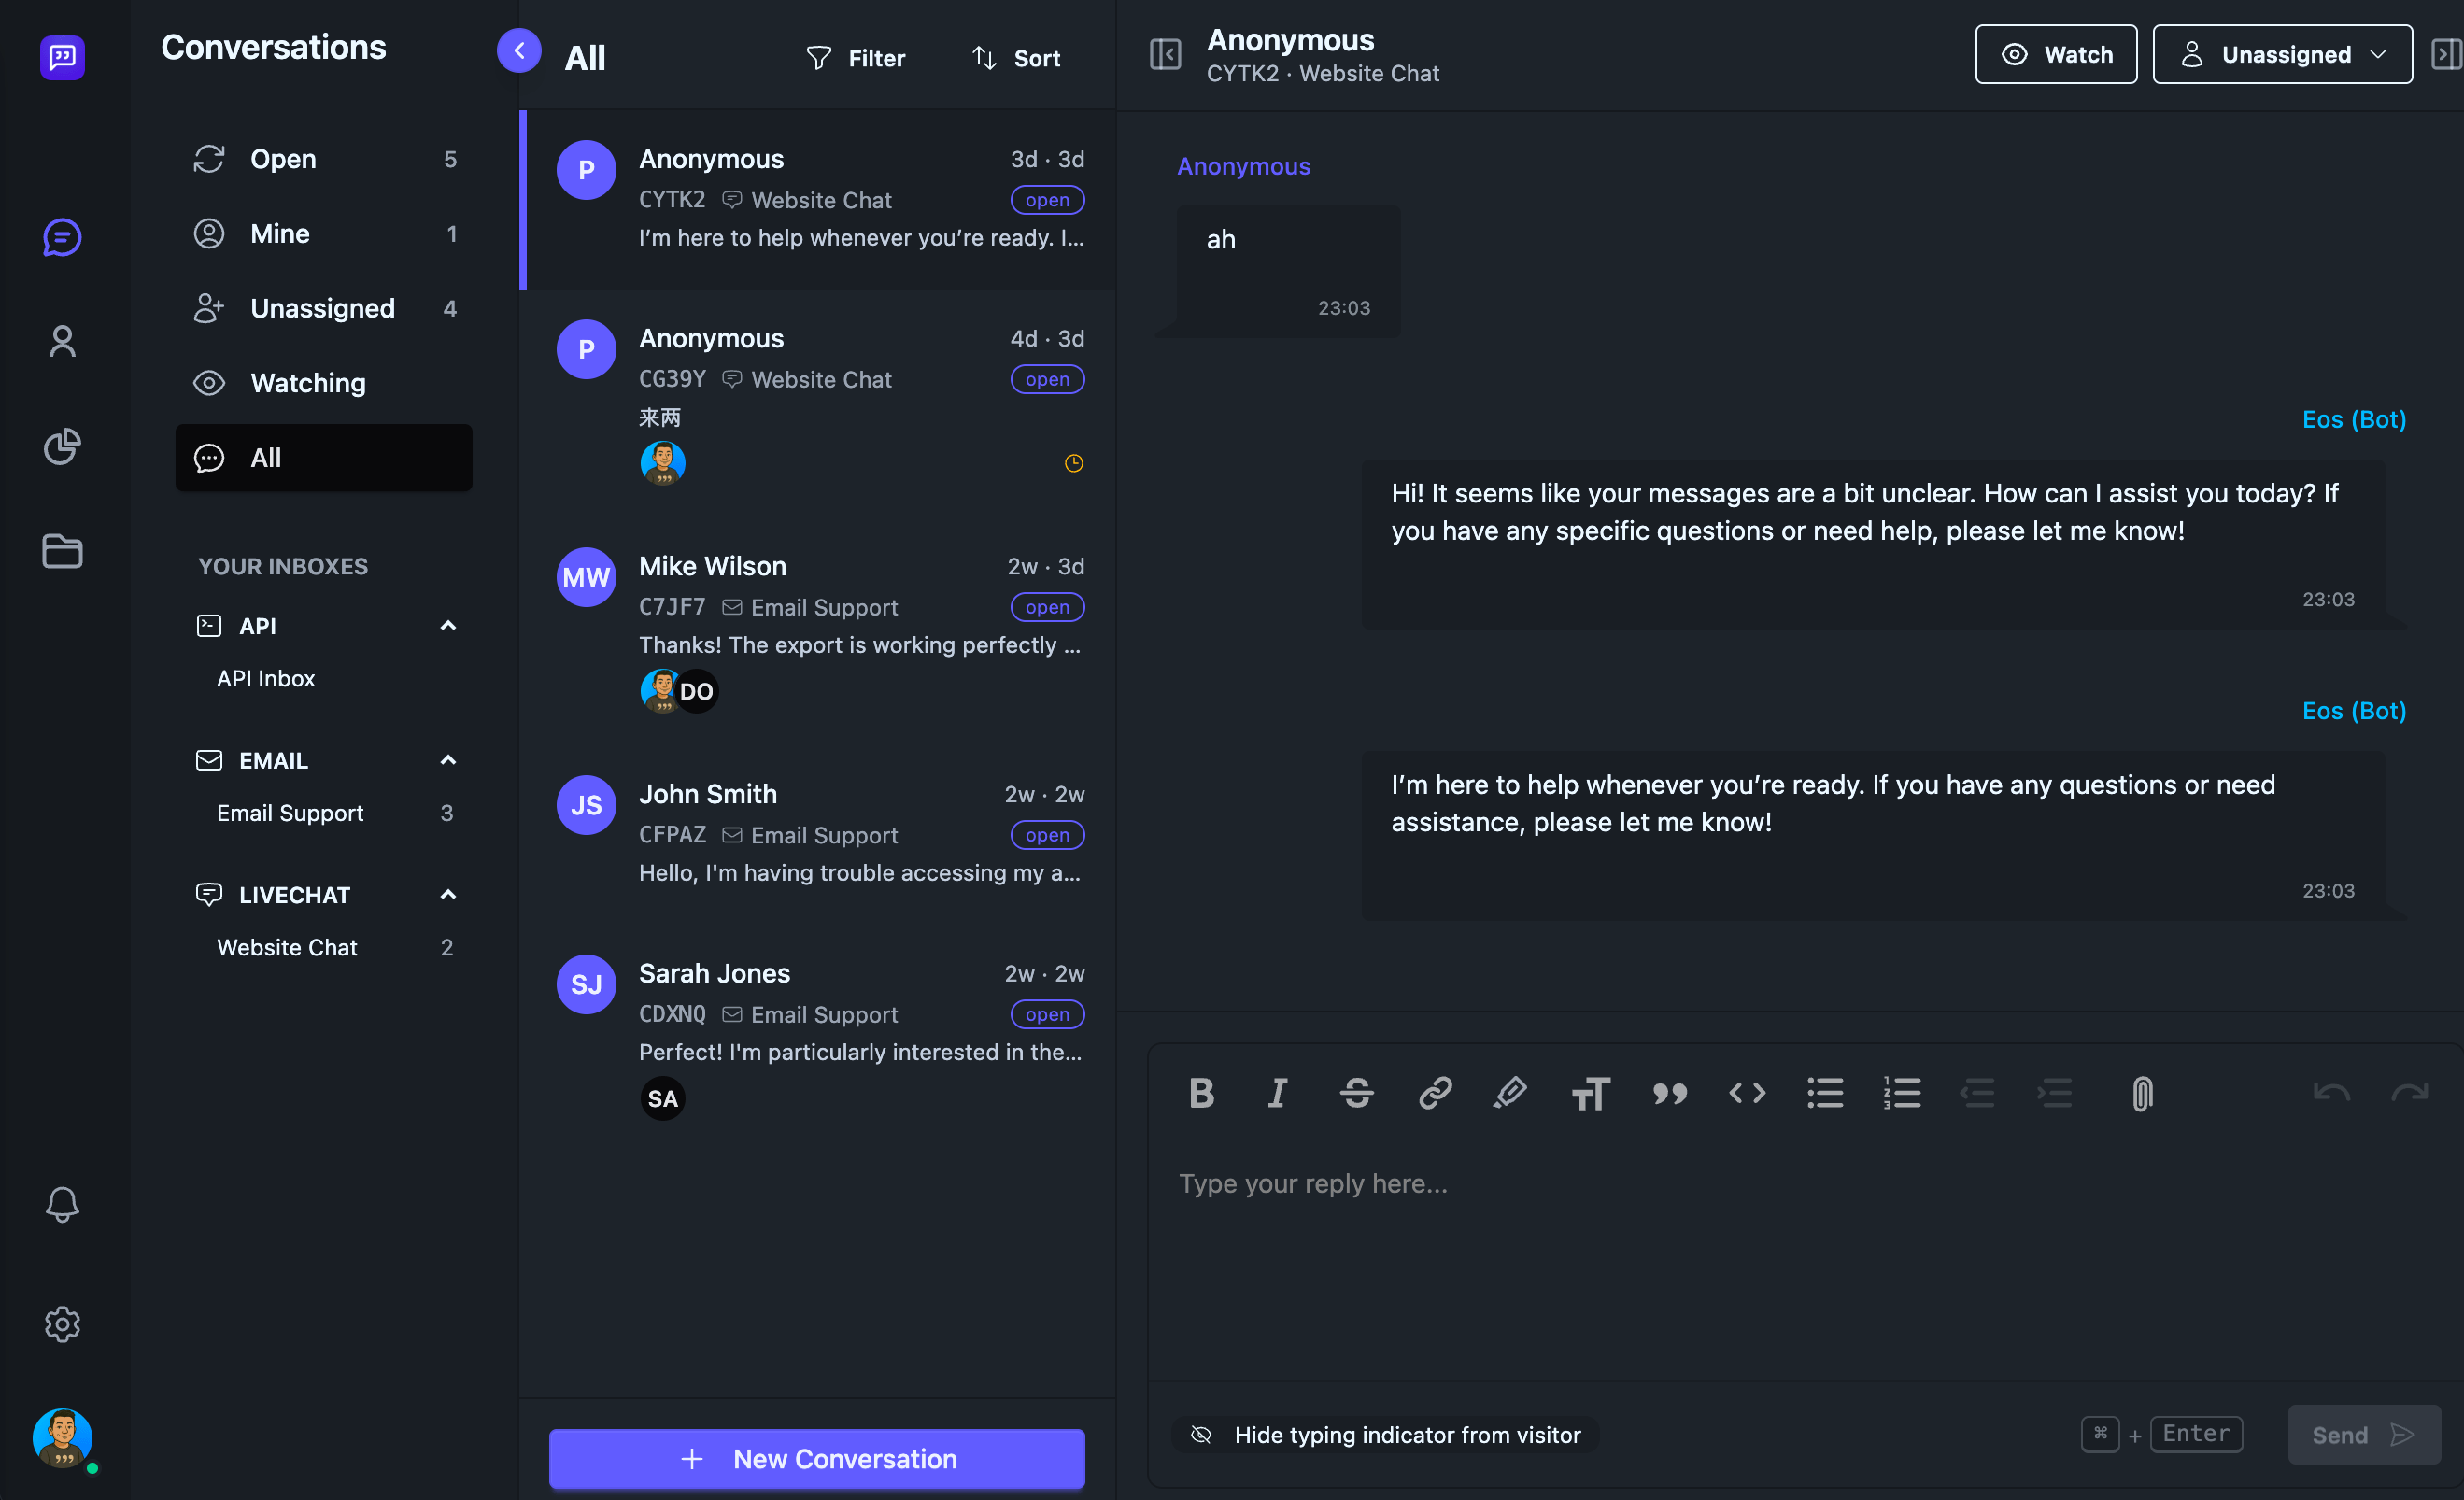
Task: Insert code formatting
Action: point(1747,1093)
